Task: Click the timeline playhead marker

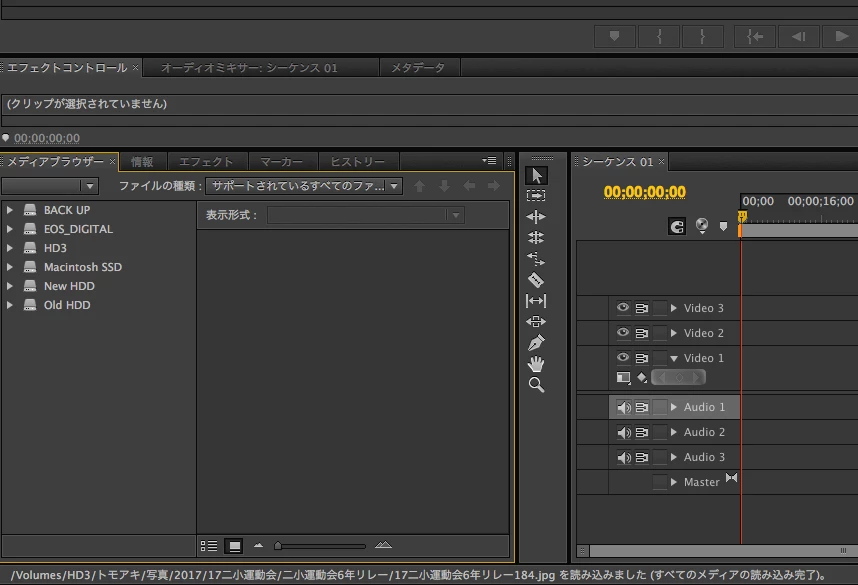Action: pos(742,217)
